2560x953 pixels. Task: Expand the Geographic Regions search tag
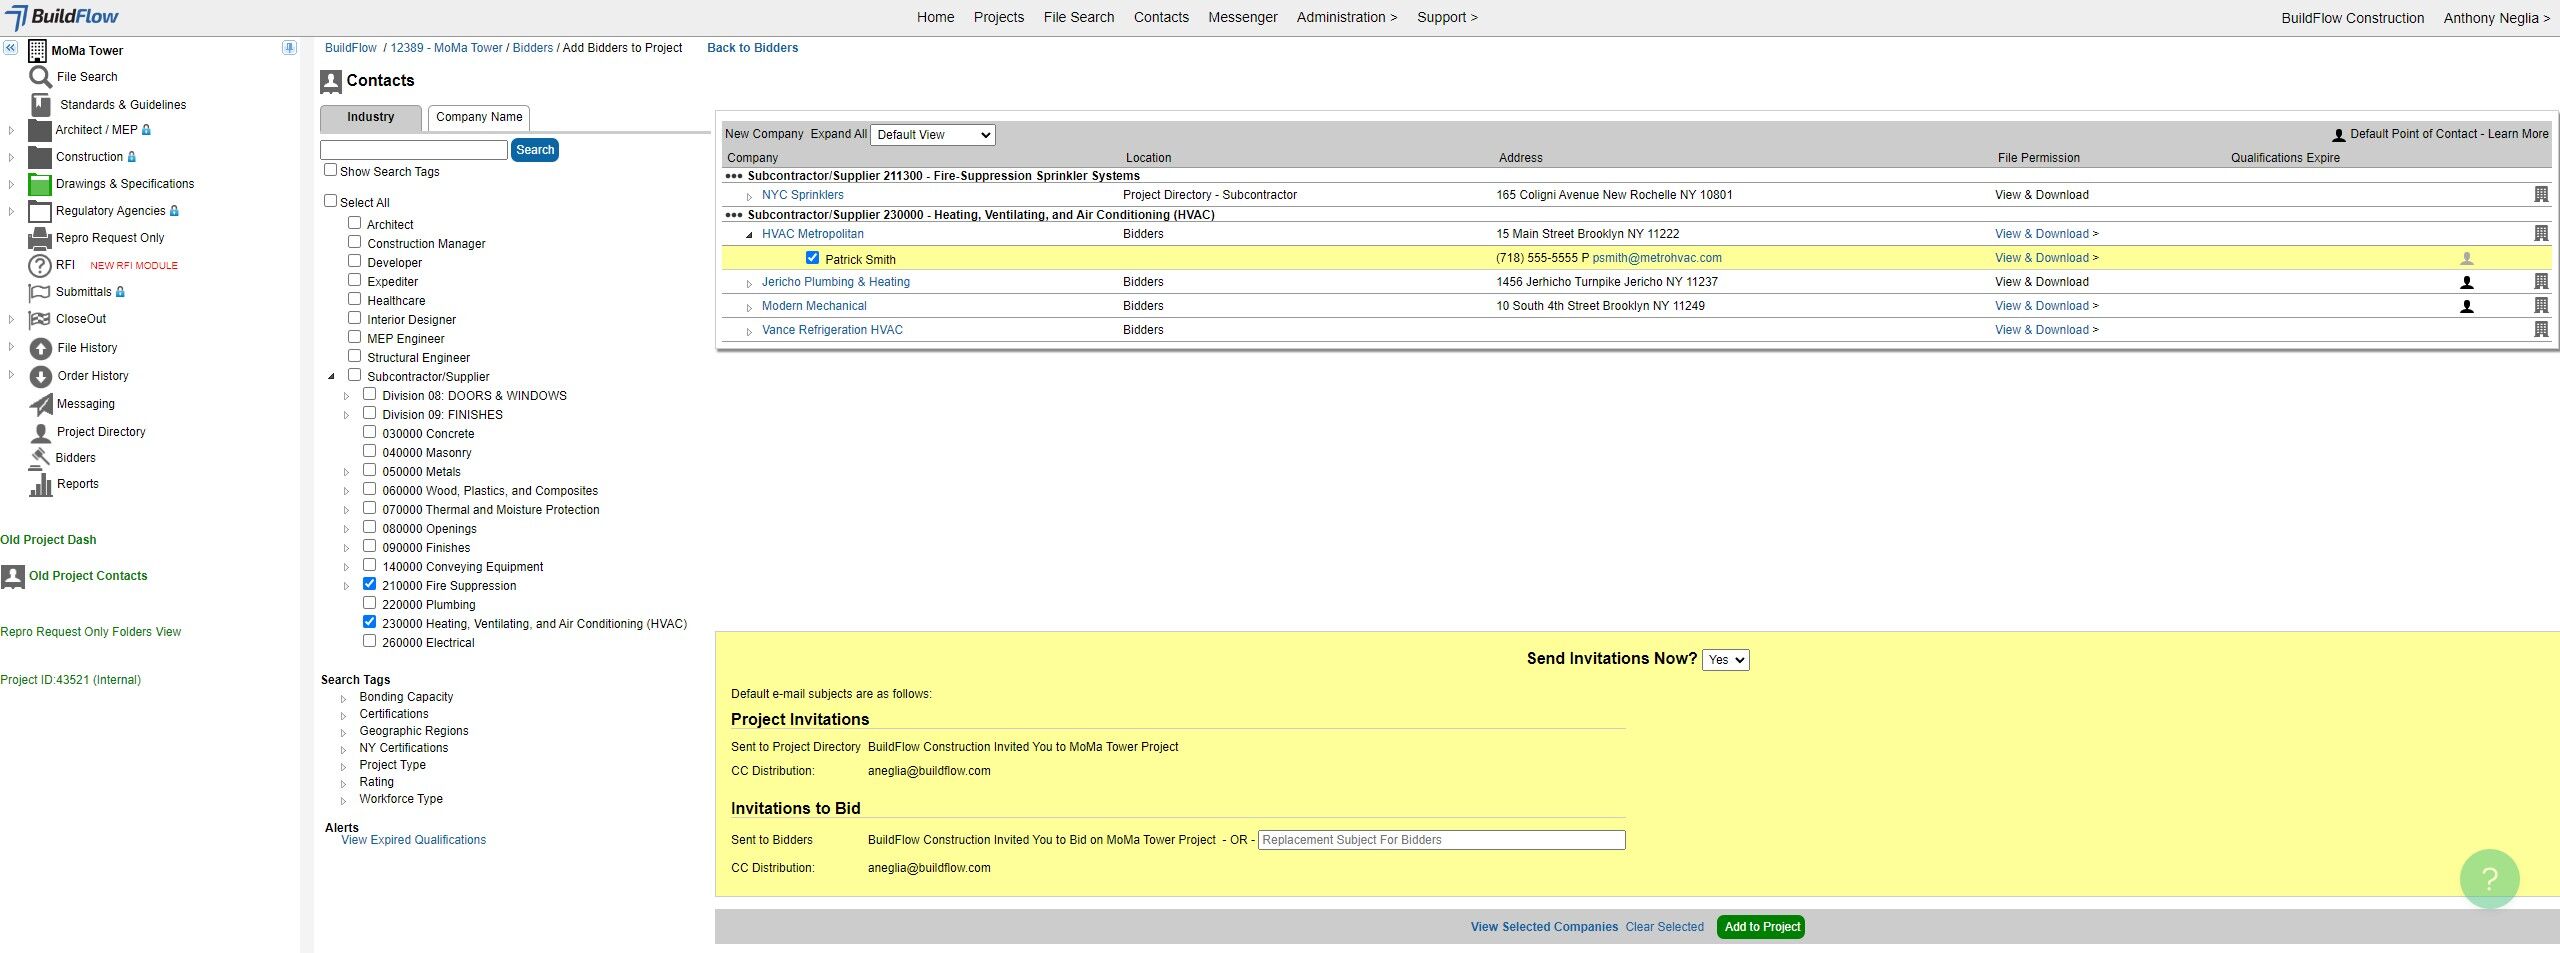tap(343, 732)
